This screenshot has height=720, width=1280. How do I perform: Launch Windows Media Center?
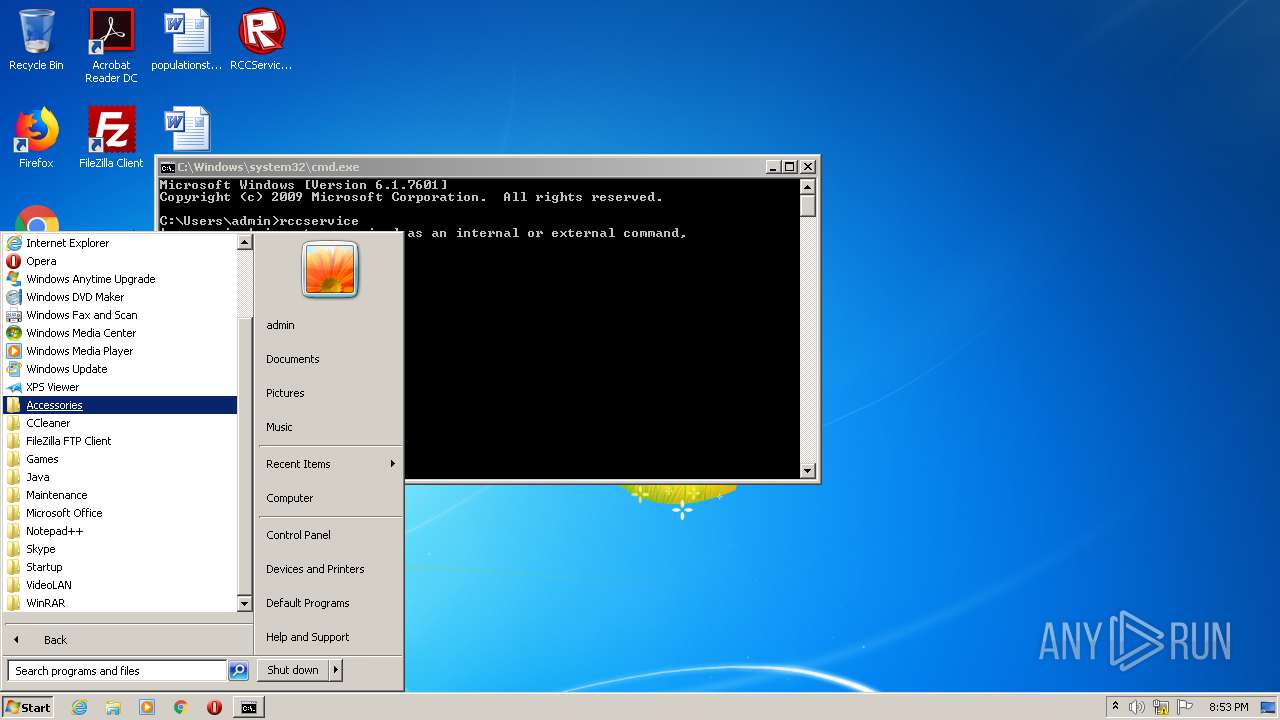pyautogui.click(x=120, y=333)
